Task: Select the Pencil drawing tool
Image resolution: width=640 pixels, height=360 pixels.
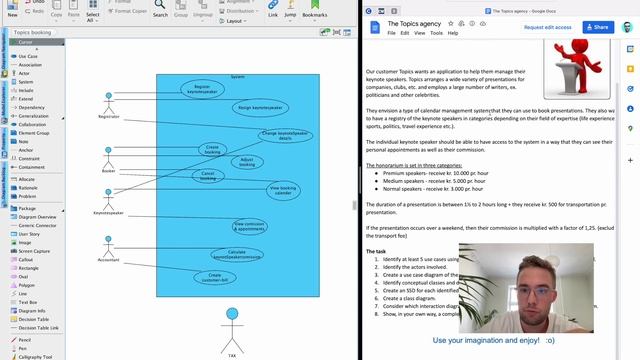Action: (24, 340)
